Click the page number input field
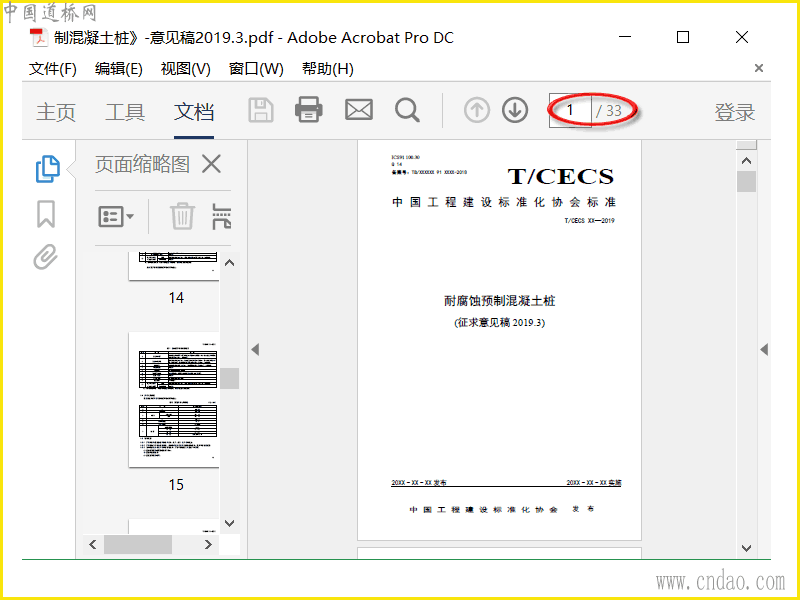The image size is (800, 600). [x=570, y=110]
